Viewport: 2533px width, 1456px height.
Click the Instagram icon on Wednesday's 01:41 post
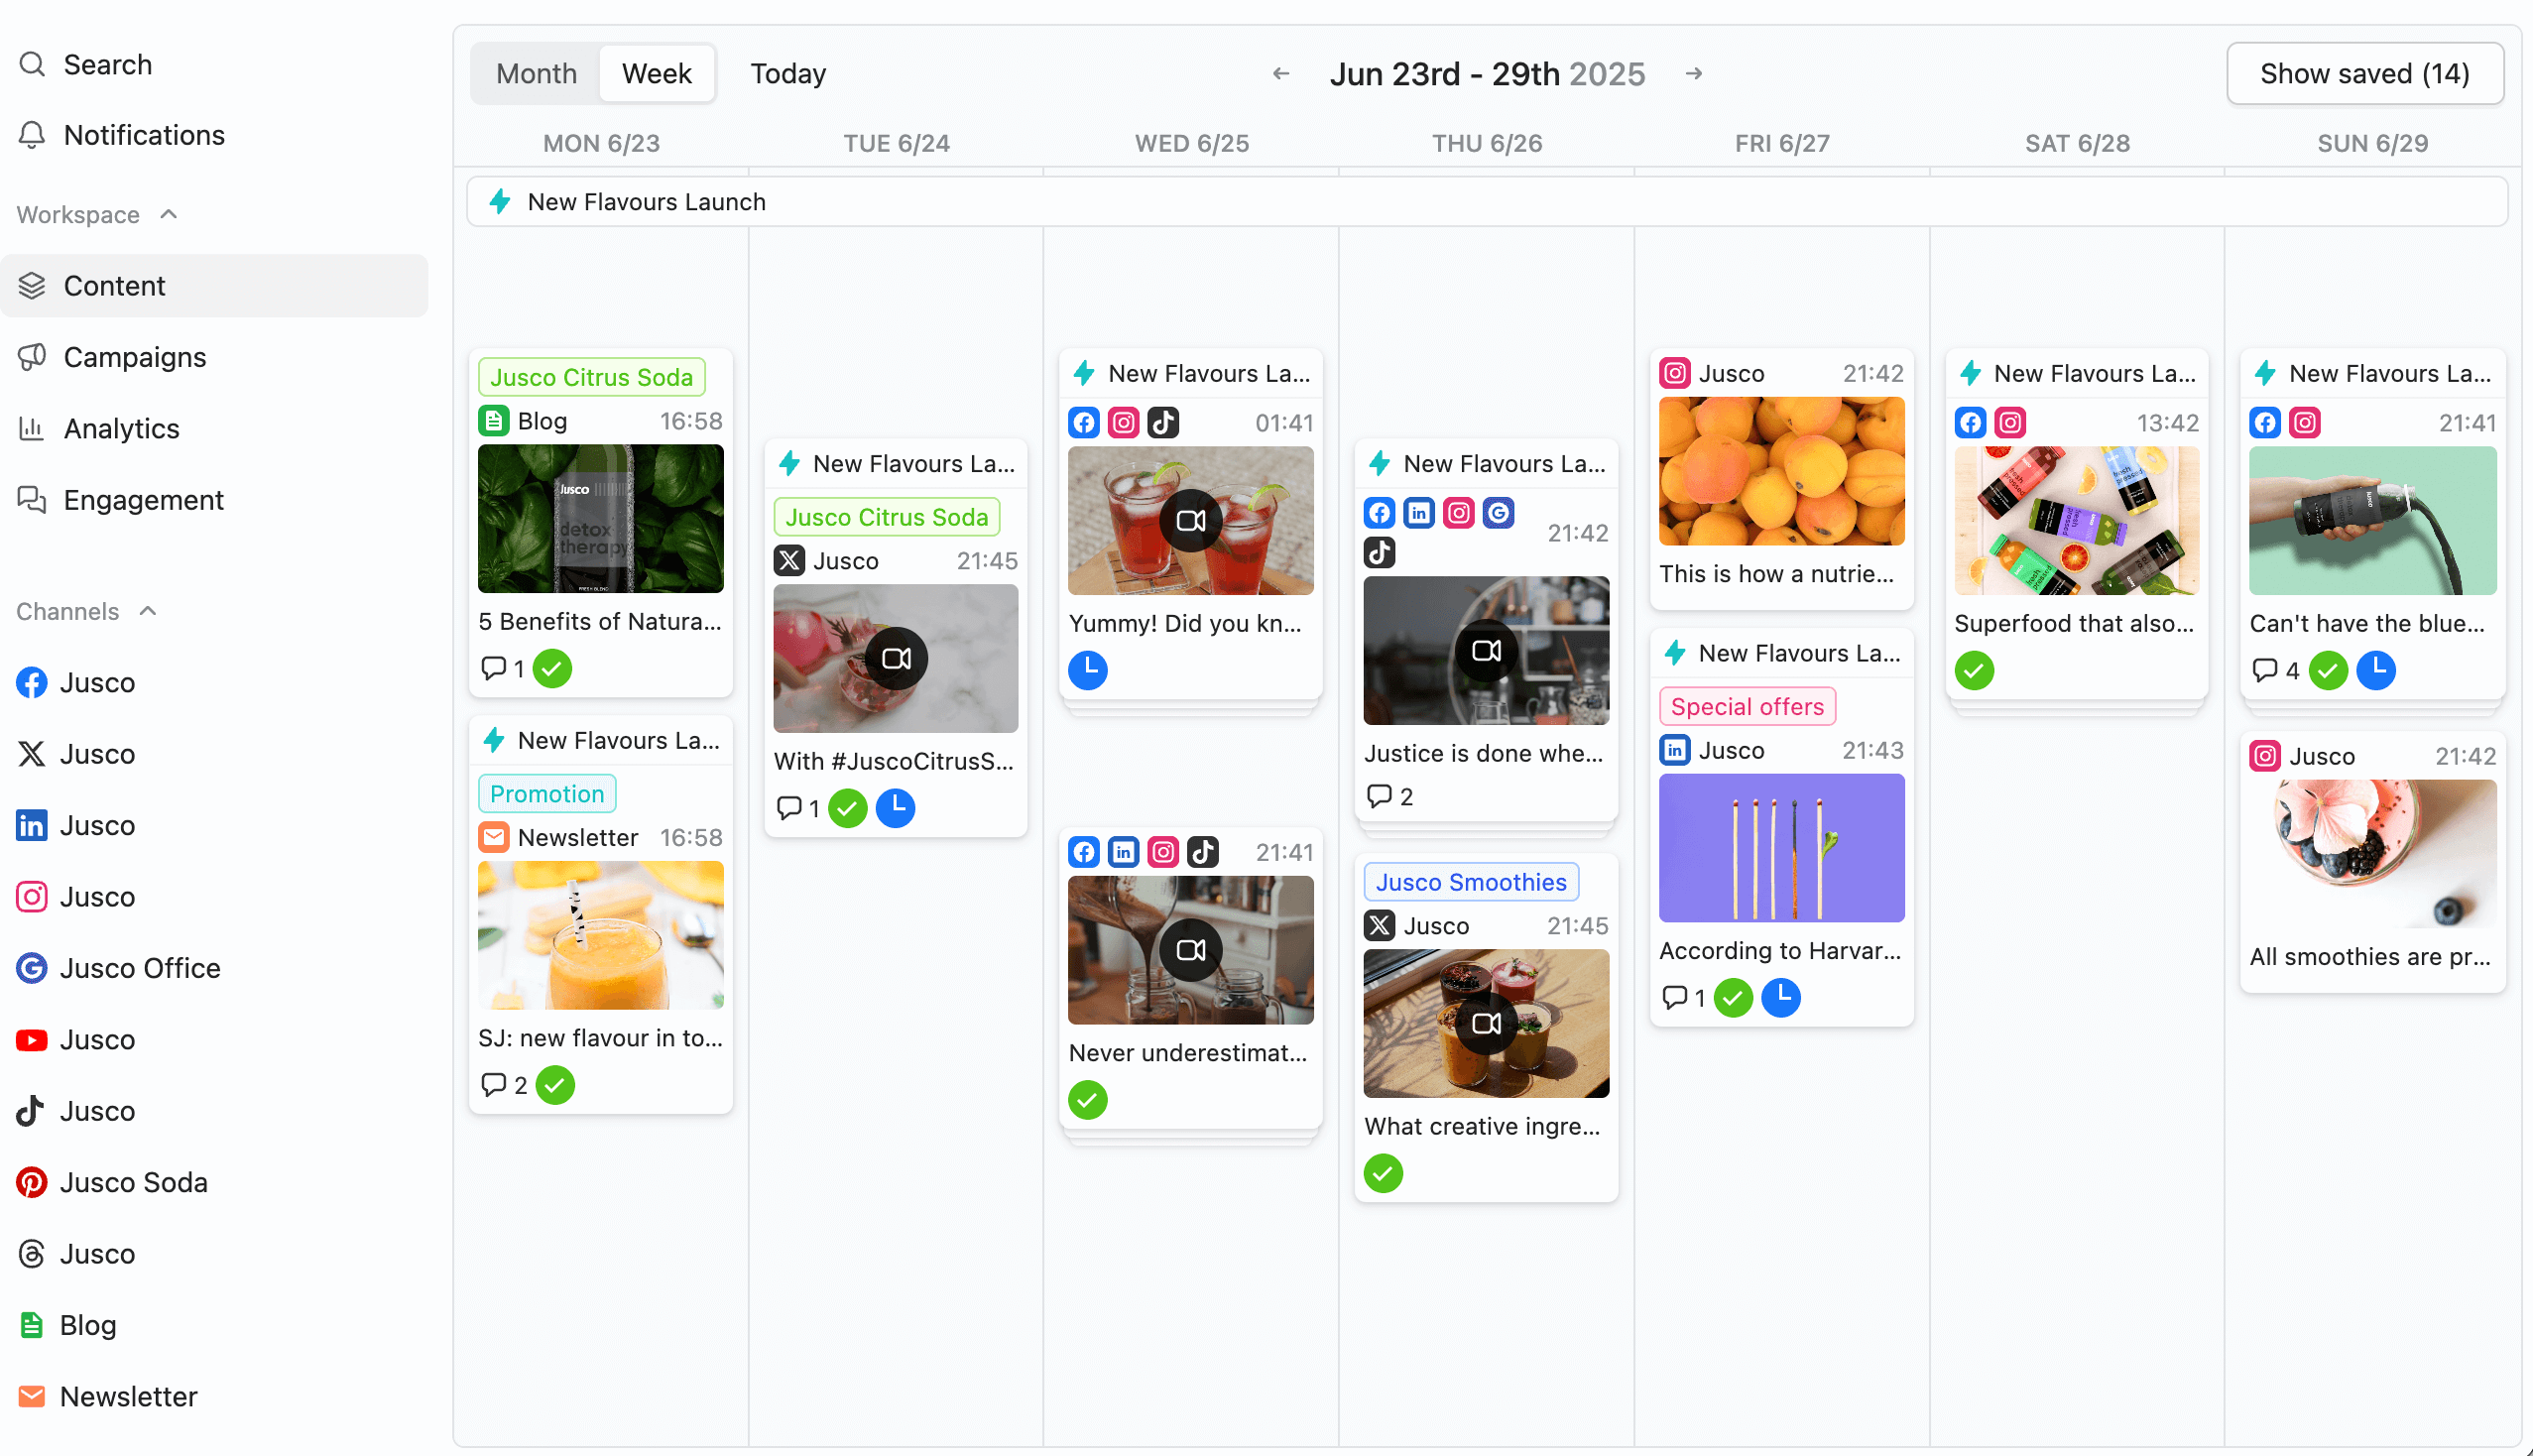tap(1123, 422)
